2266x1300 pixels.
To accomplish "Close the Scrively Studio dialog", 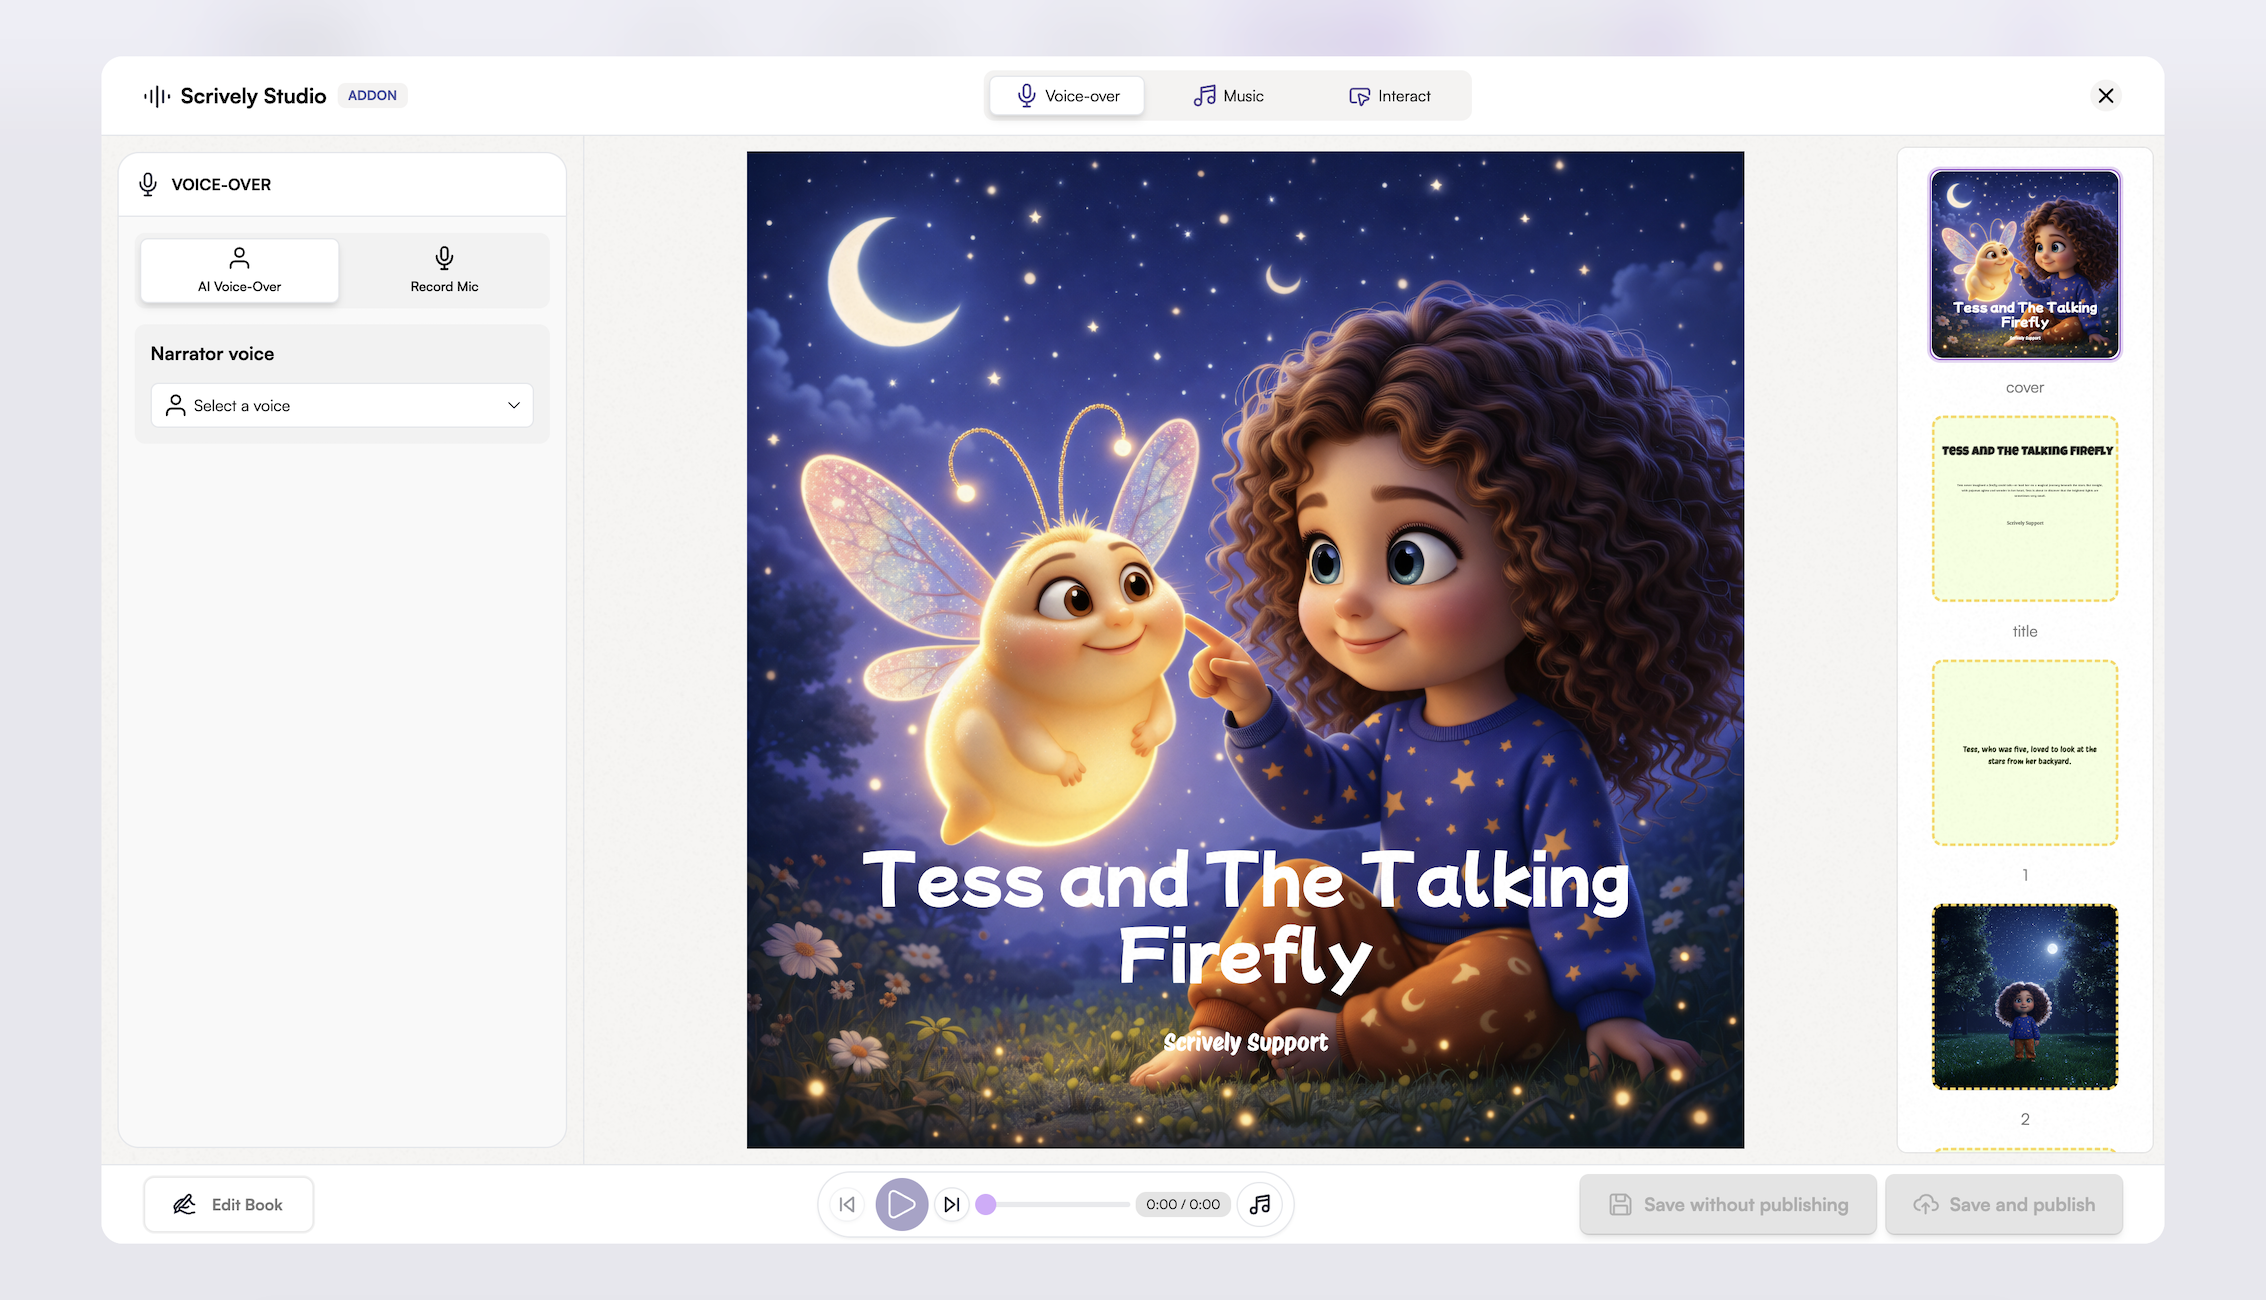I will (2106, 96).
